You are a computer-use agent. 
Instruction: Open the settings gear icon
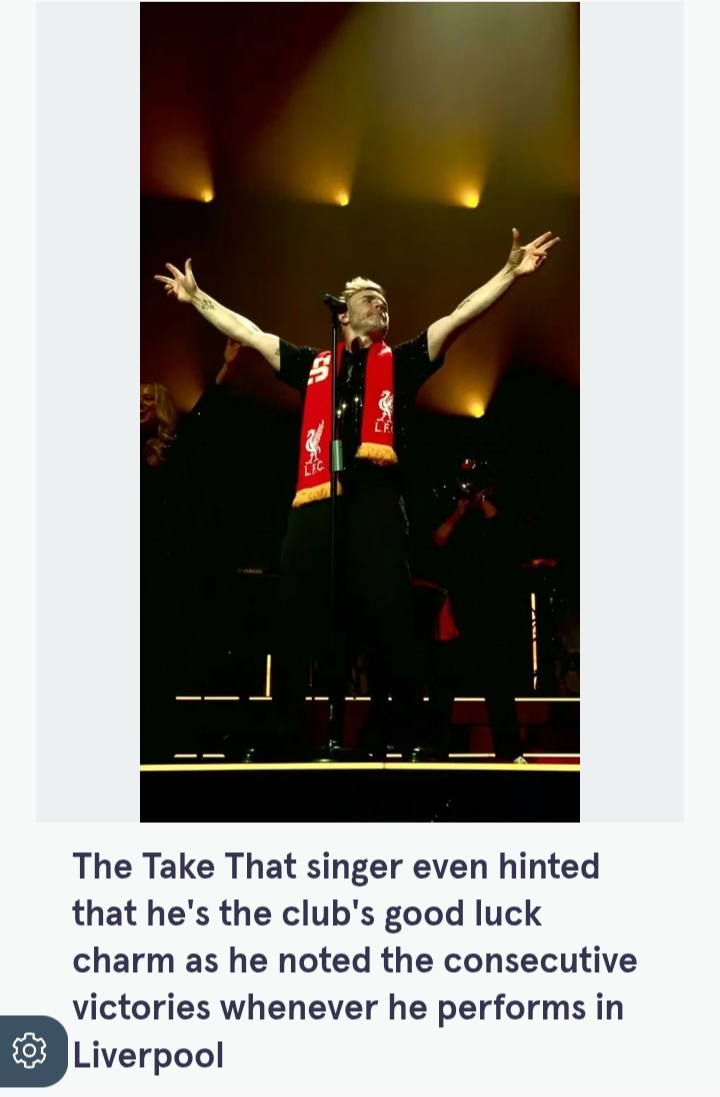point(29,1050)
